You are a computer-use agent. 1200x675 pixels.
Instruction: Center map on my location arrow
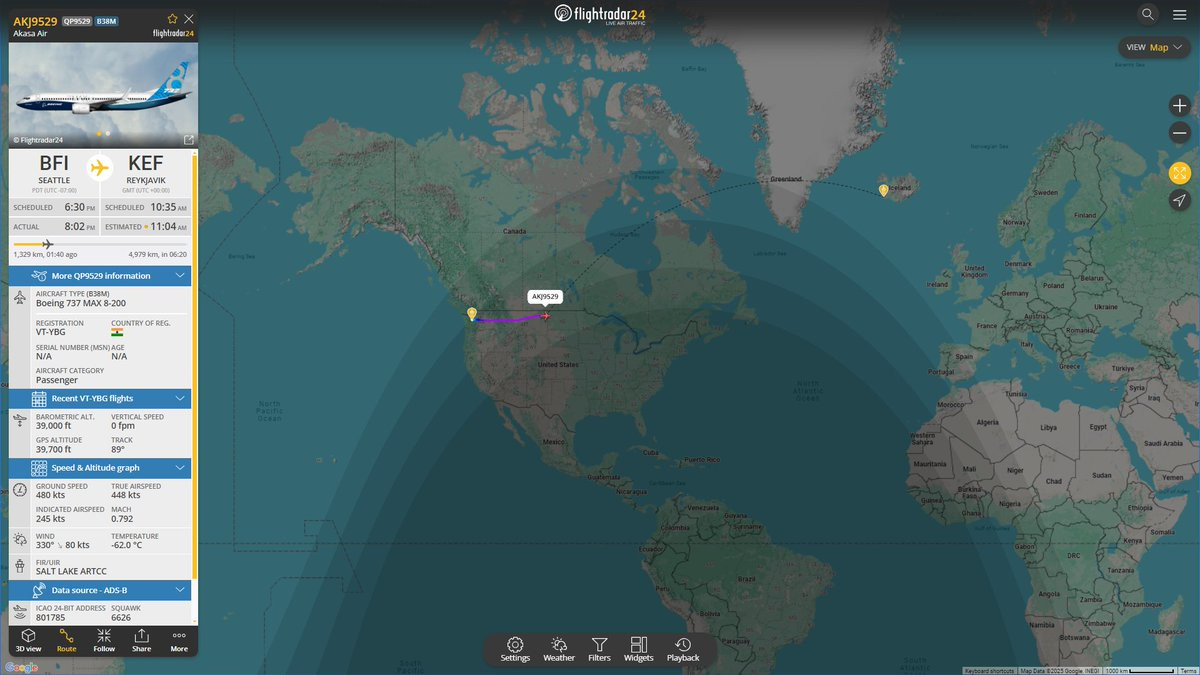pyautogui.click(x=1180, y=200)
